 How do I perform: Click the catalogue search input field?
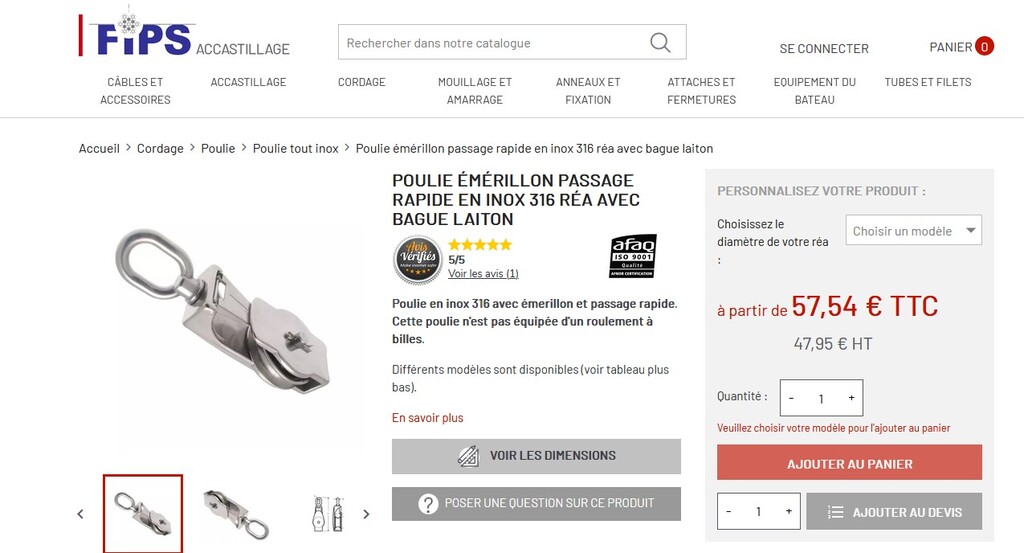pos(490,43)
